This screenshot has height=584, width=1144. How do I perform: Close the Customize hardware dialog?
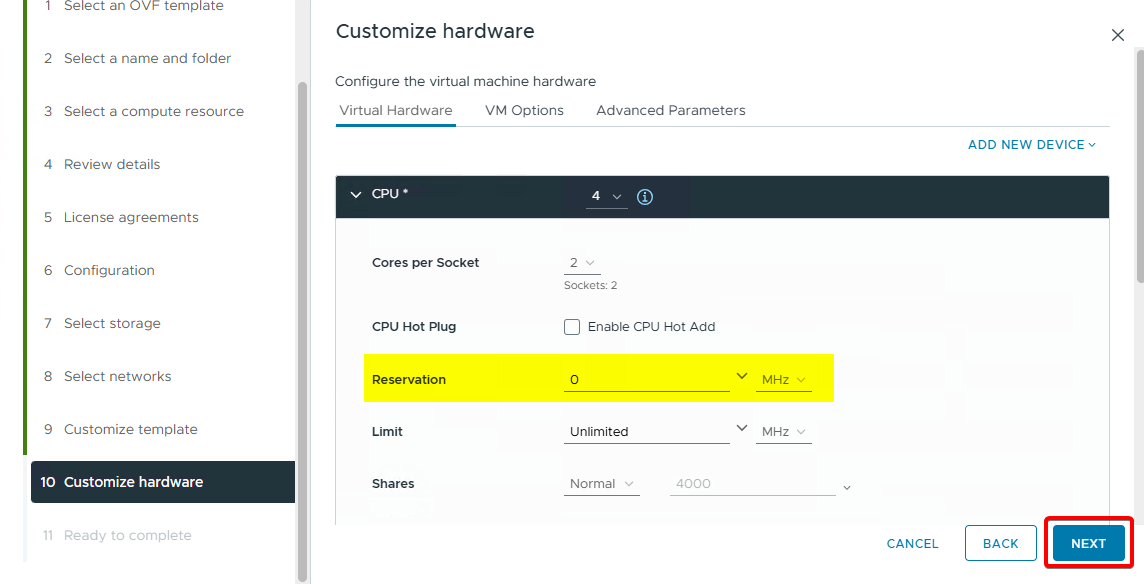(x=1117, y=35)
